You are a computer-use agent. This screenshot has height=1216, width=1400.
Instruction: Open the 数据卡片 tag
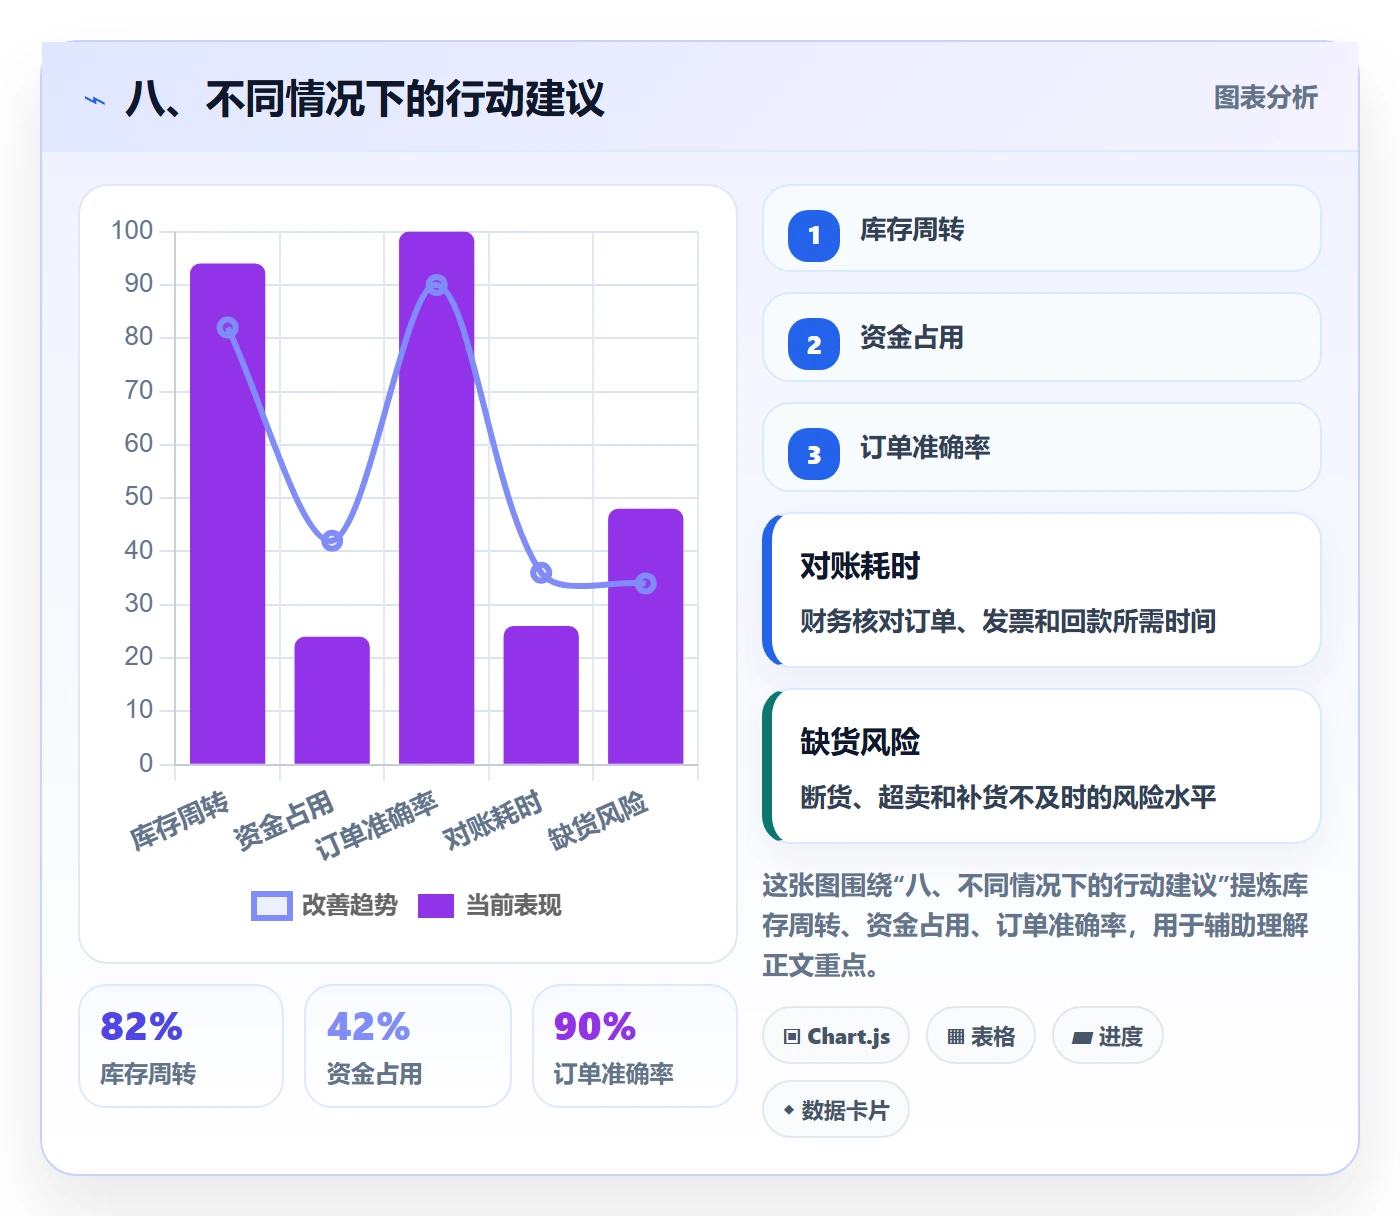tap(836, 1110)
